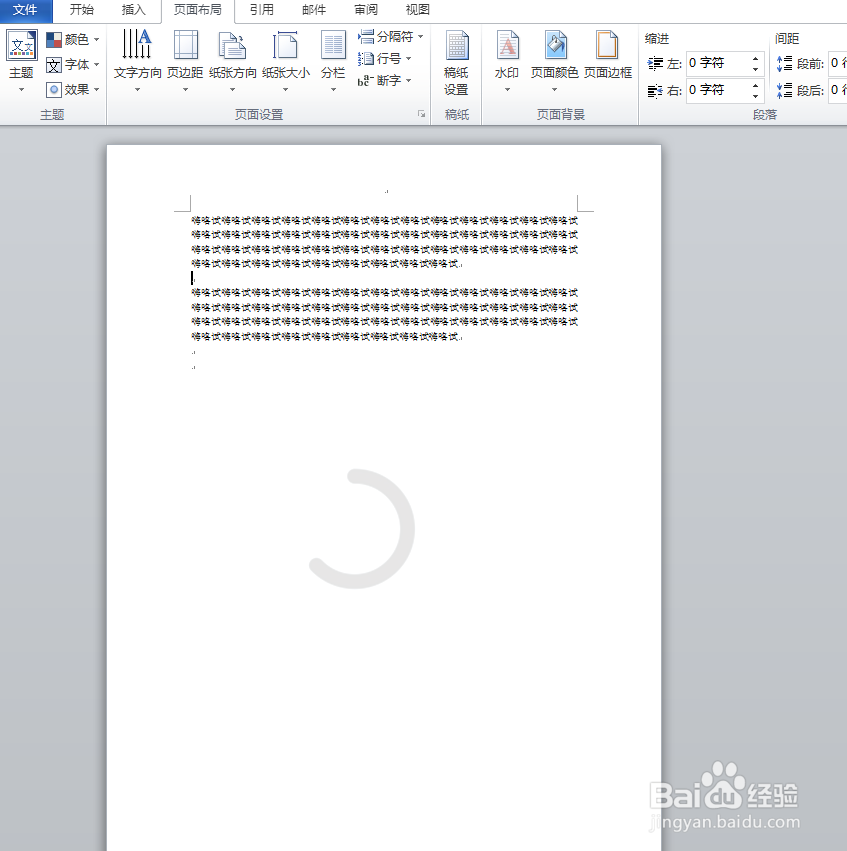The image size is (847, 851).
Task: Open Manuscript Paper Settings (稿纸设置)
Action: click(456, 62)
